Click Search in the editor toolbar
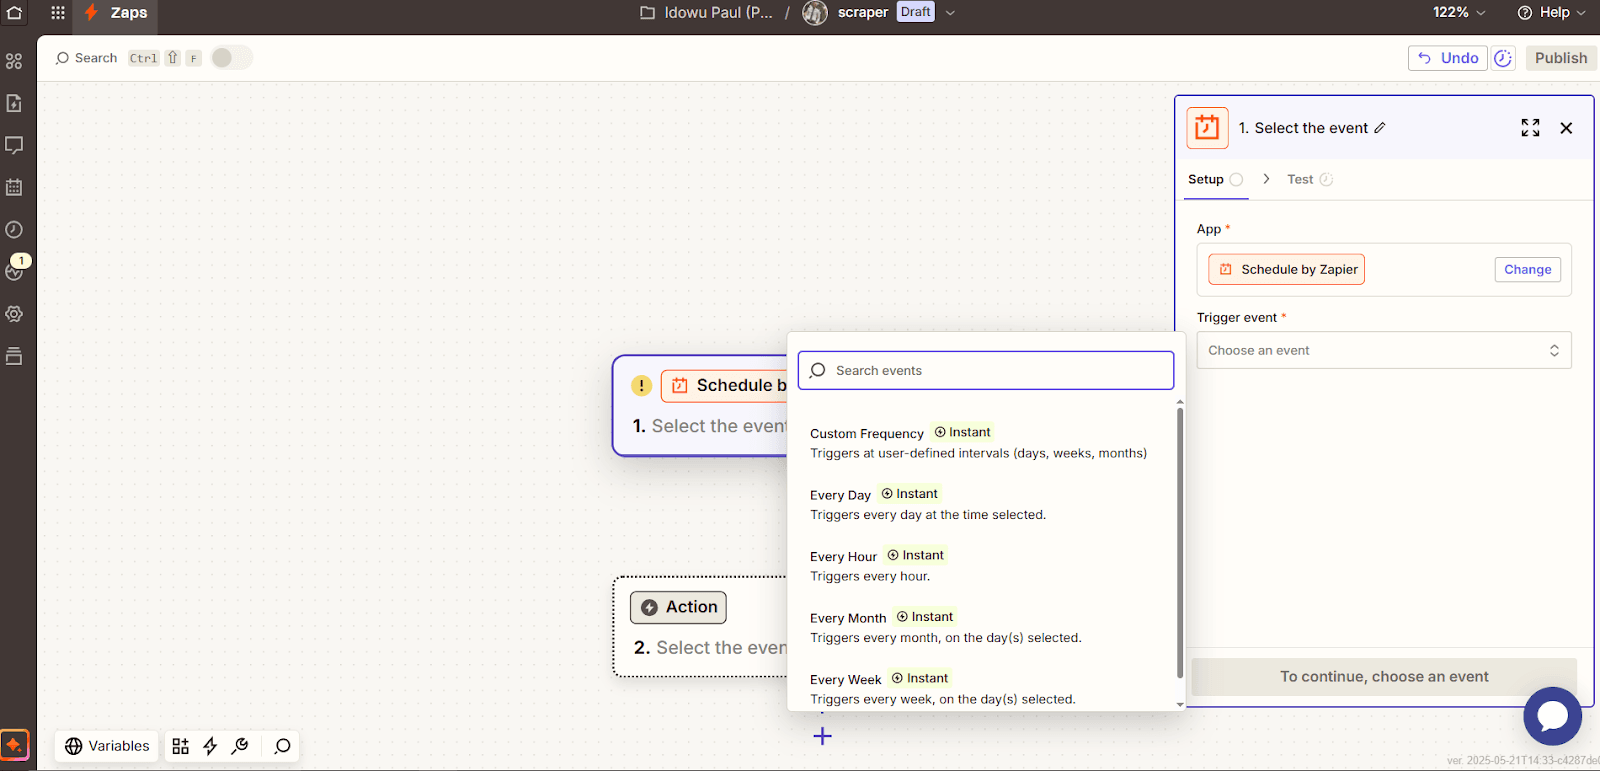Image resolution: width=1600 pixels, height=771 pixels. click(86, 58)
